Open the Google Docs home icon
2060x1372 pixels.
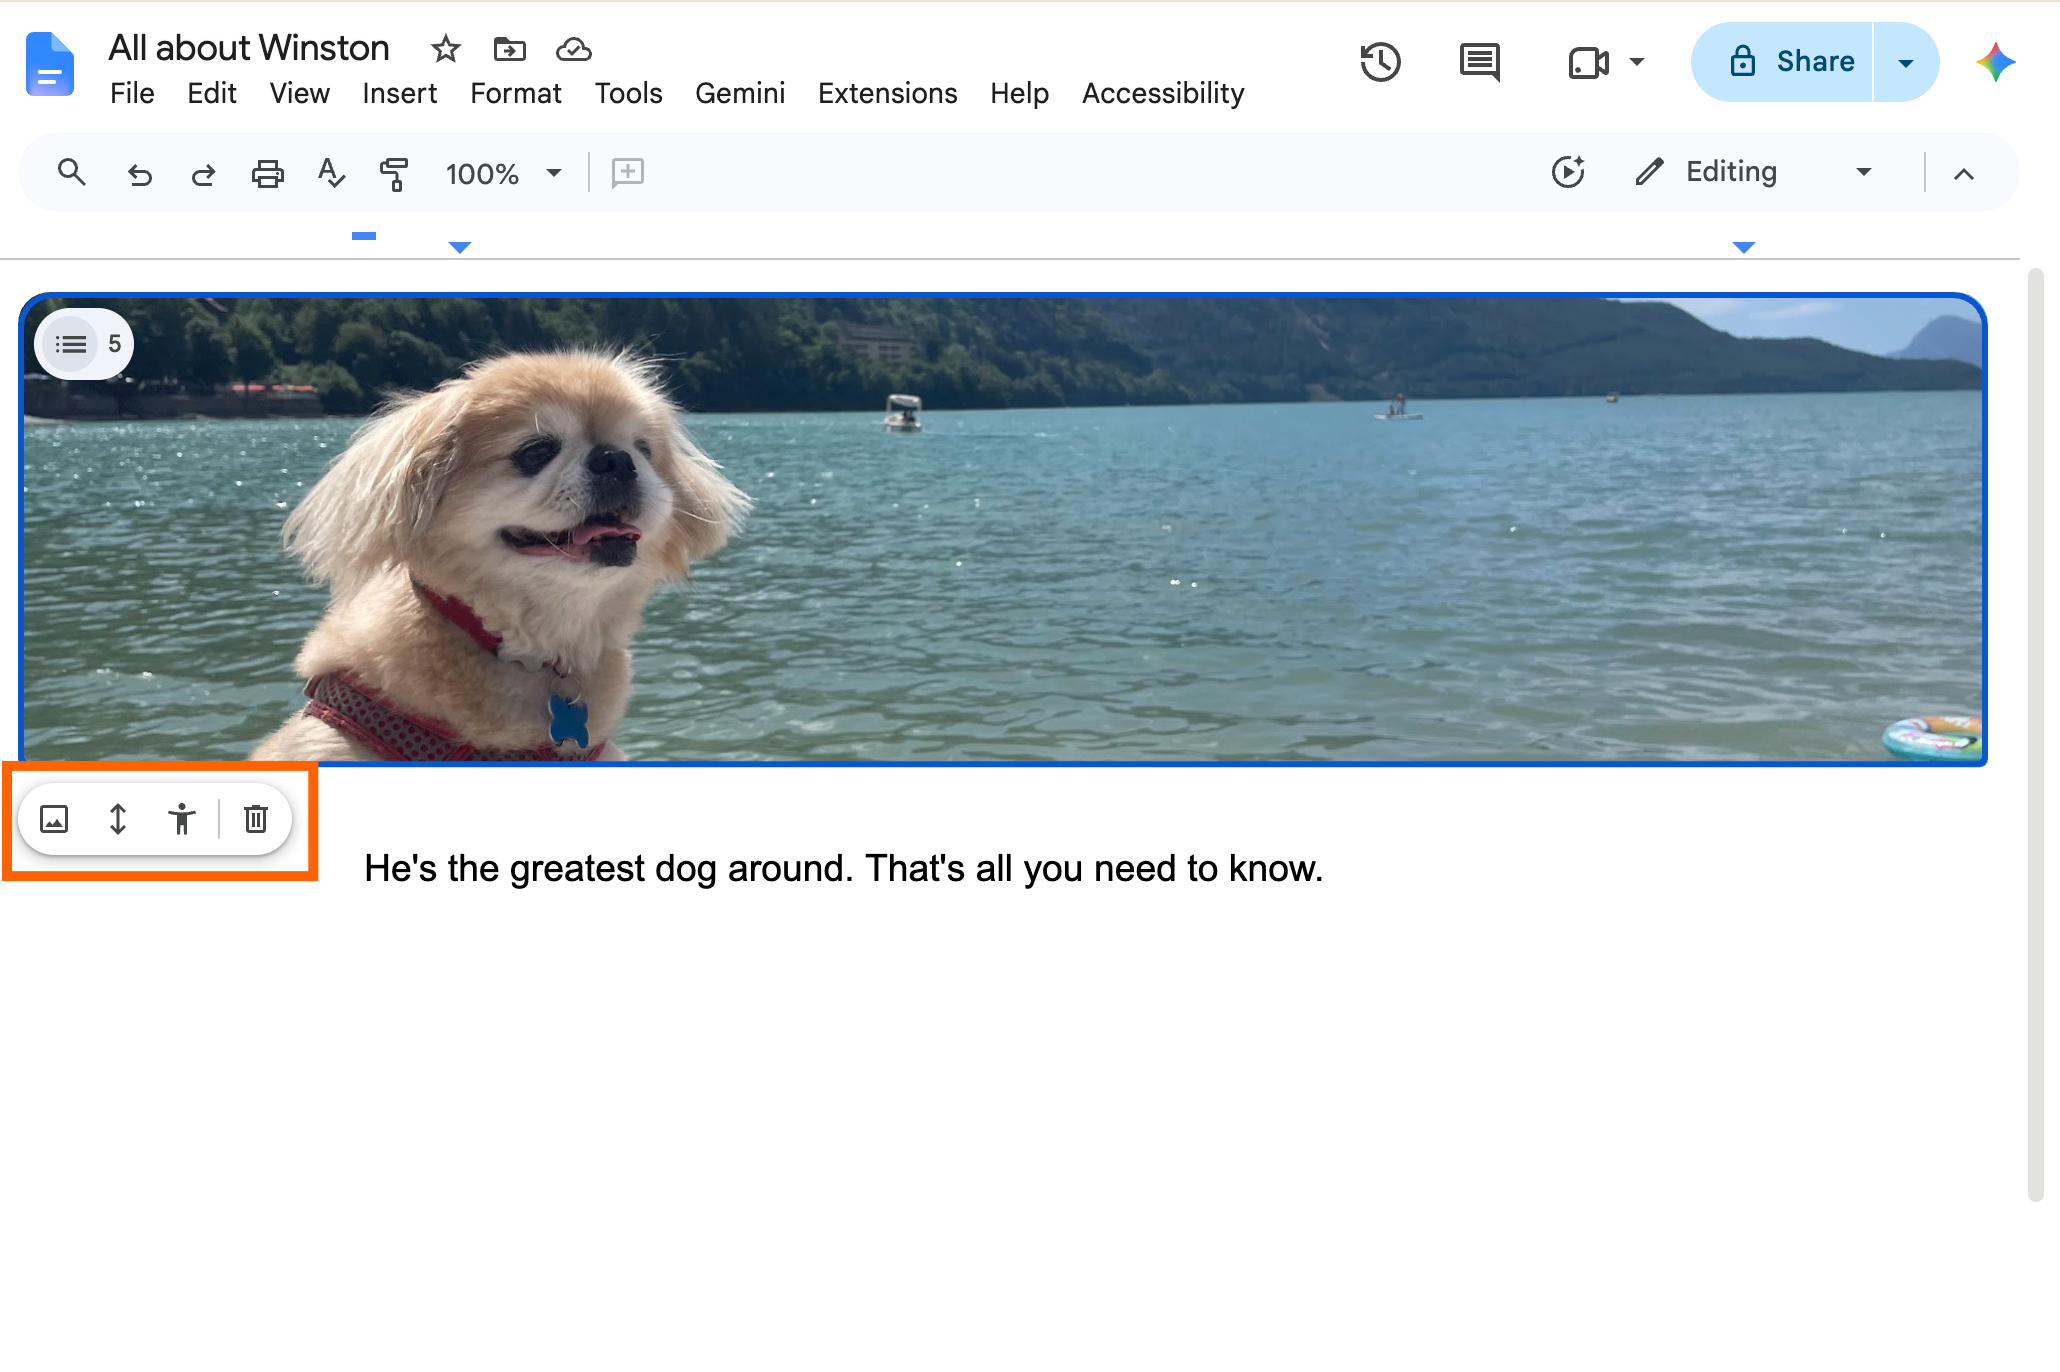click(50, 64)
